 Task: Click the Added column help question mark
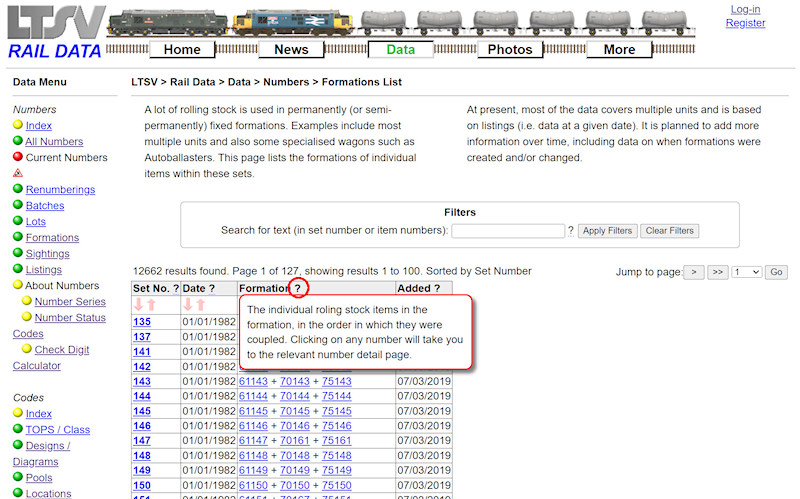tap(436, 289)
